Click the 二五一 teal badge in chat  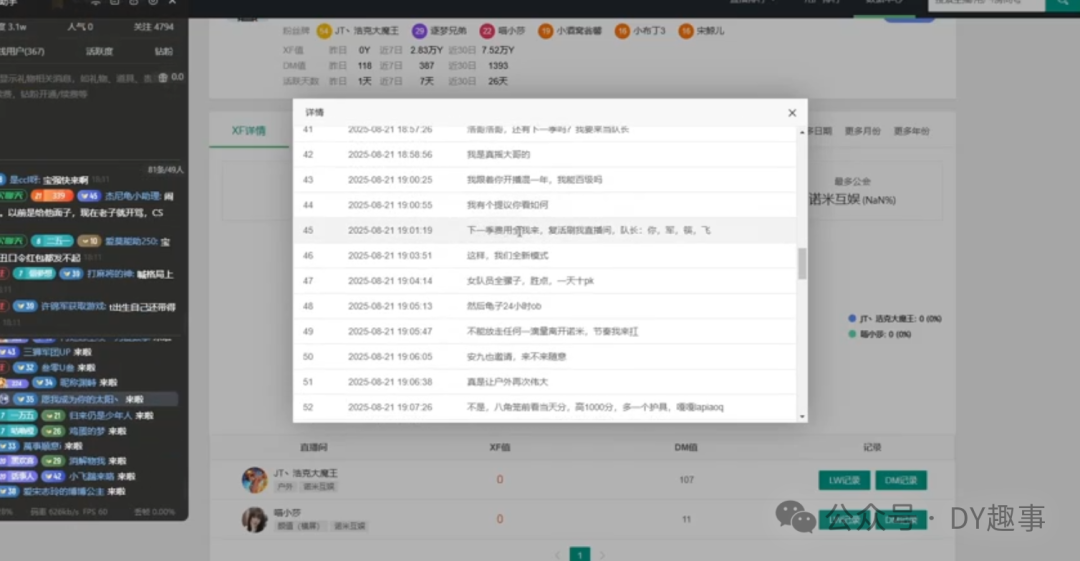click(x=52, y=241)
